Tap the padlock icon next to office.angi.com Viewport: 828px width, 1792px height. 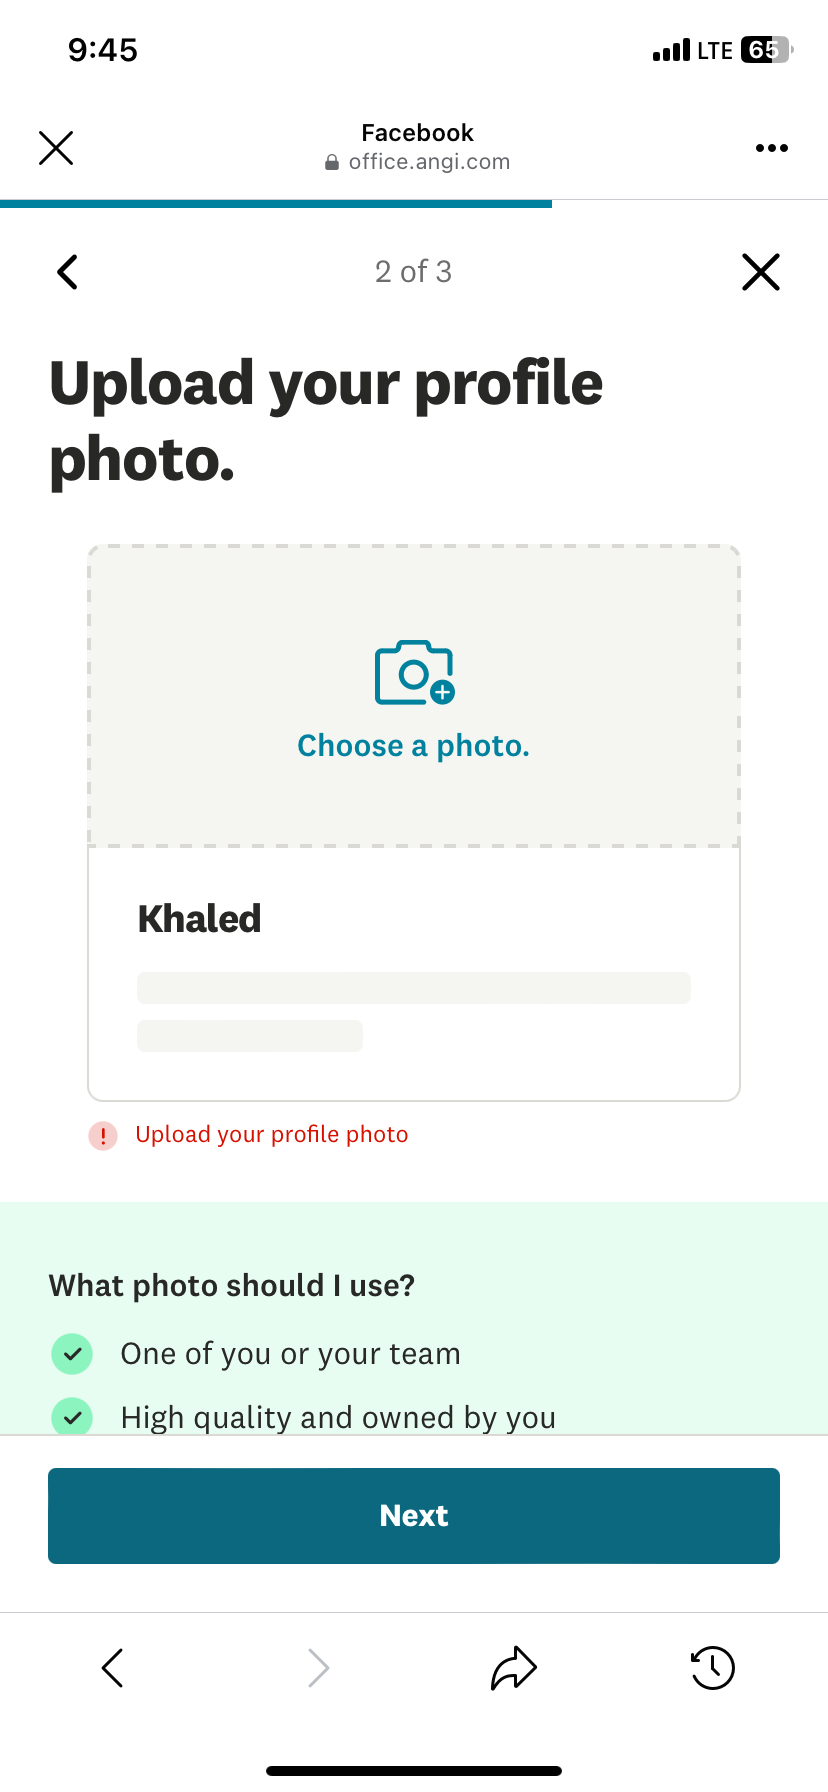point(331,161)
